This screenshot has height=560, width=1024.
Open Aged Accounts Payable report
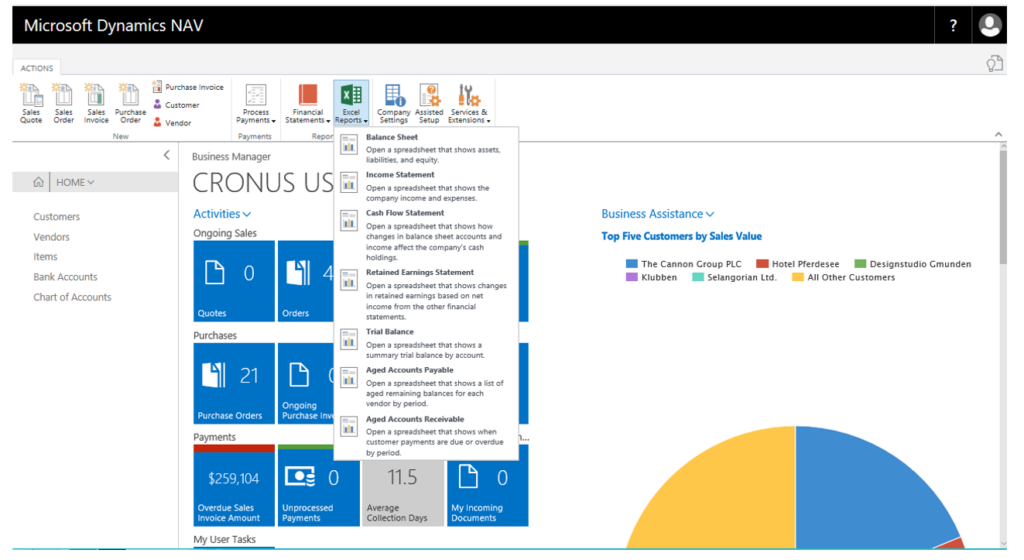pos(426,386)
